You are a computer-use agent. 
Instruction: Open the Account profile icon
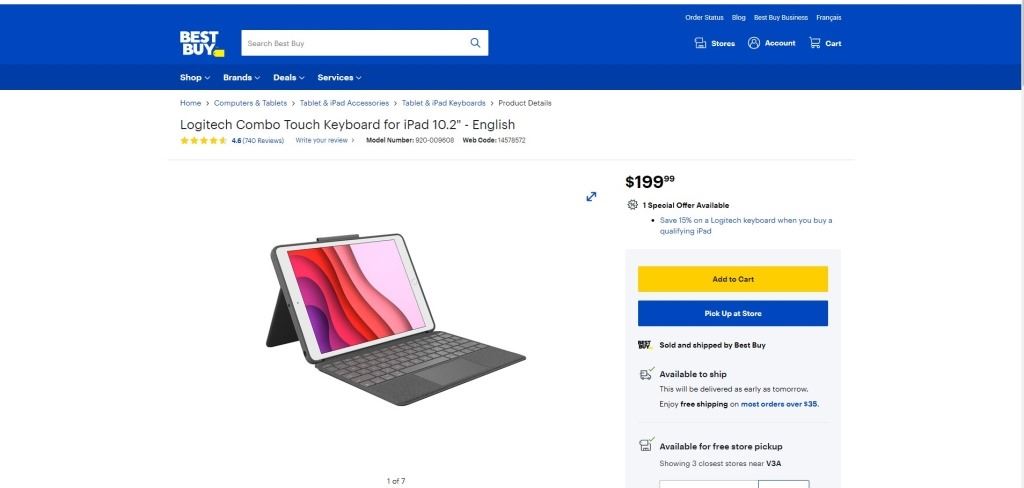tap(754, 43)
